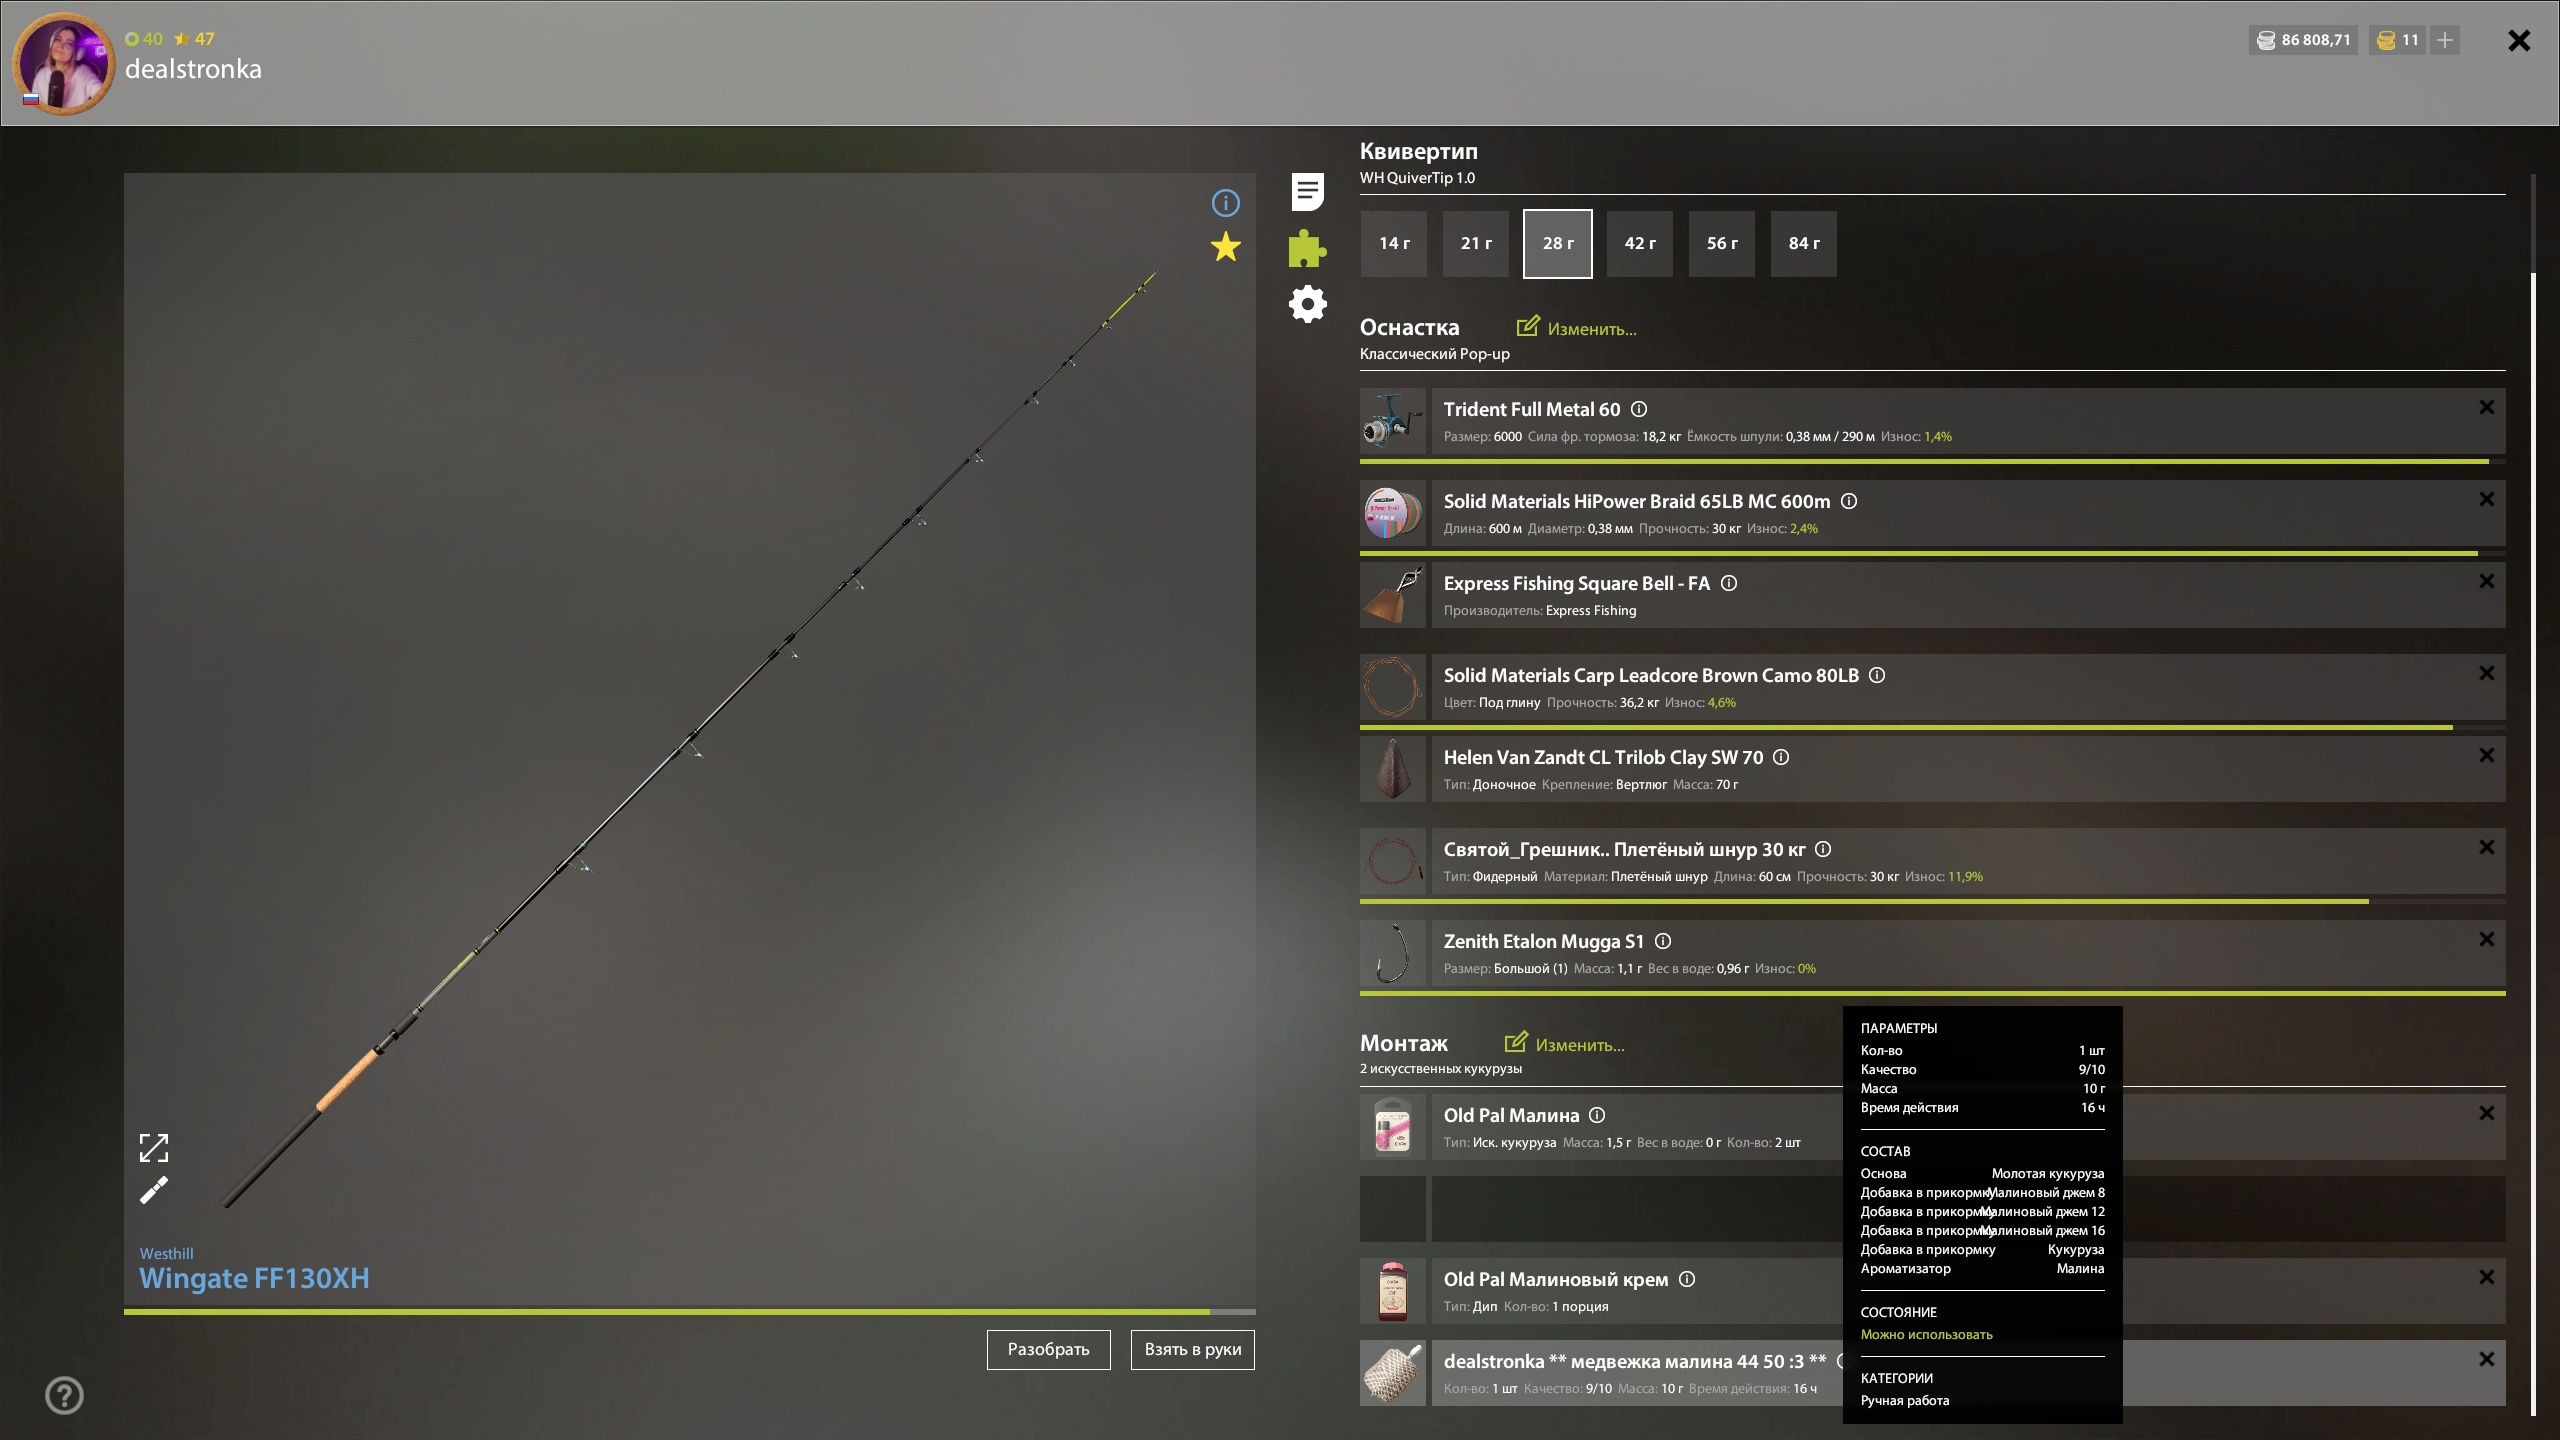Image resolution: width=2560 pixels, height=1440 pixels.
Task: Choose the 84 г quivertip
Action: 1803,243
